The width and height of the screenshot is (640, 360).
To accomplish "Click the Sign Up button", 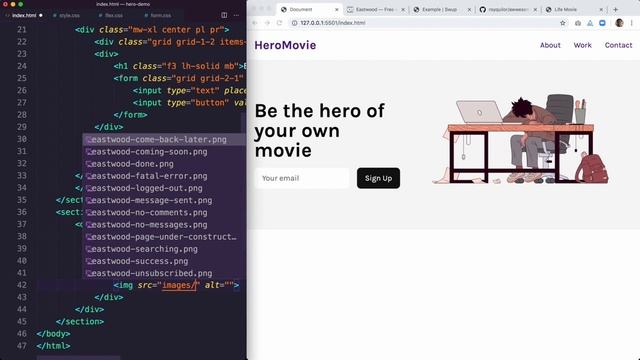I will click(378, 178).
